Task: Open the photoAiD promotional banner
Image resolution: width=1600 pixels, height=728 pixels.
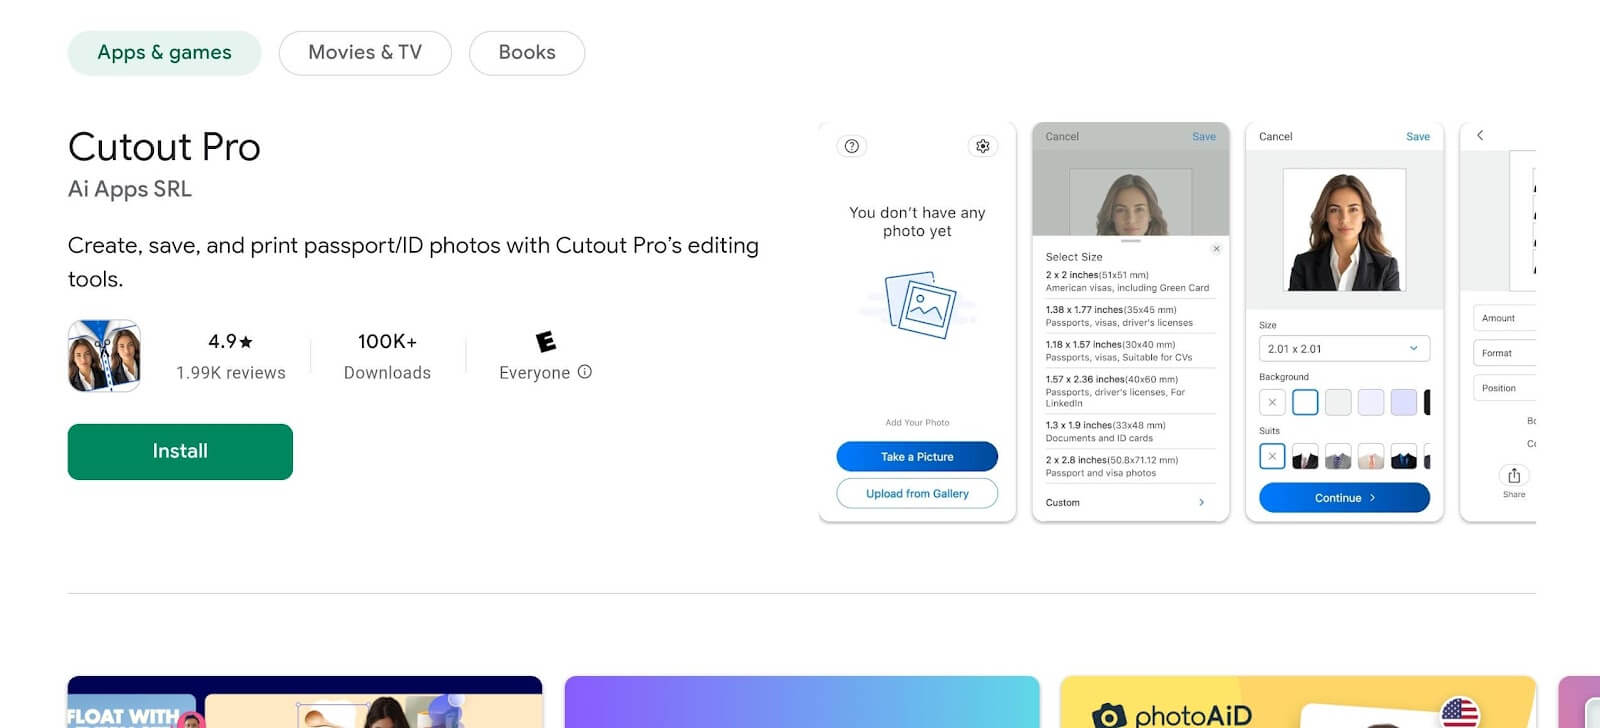Action: point(1298,702)
